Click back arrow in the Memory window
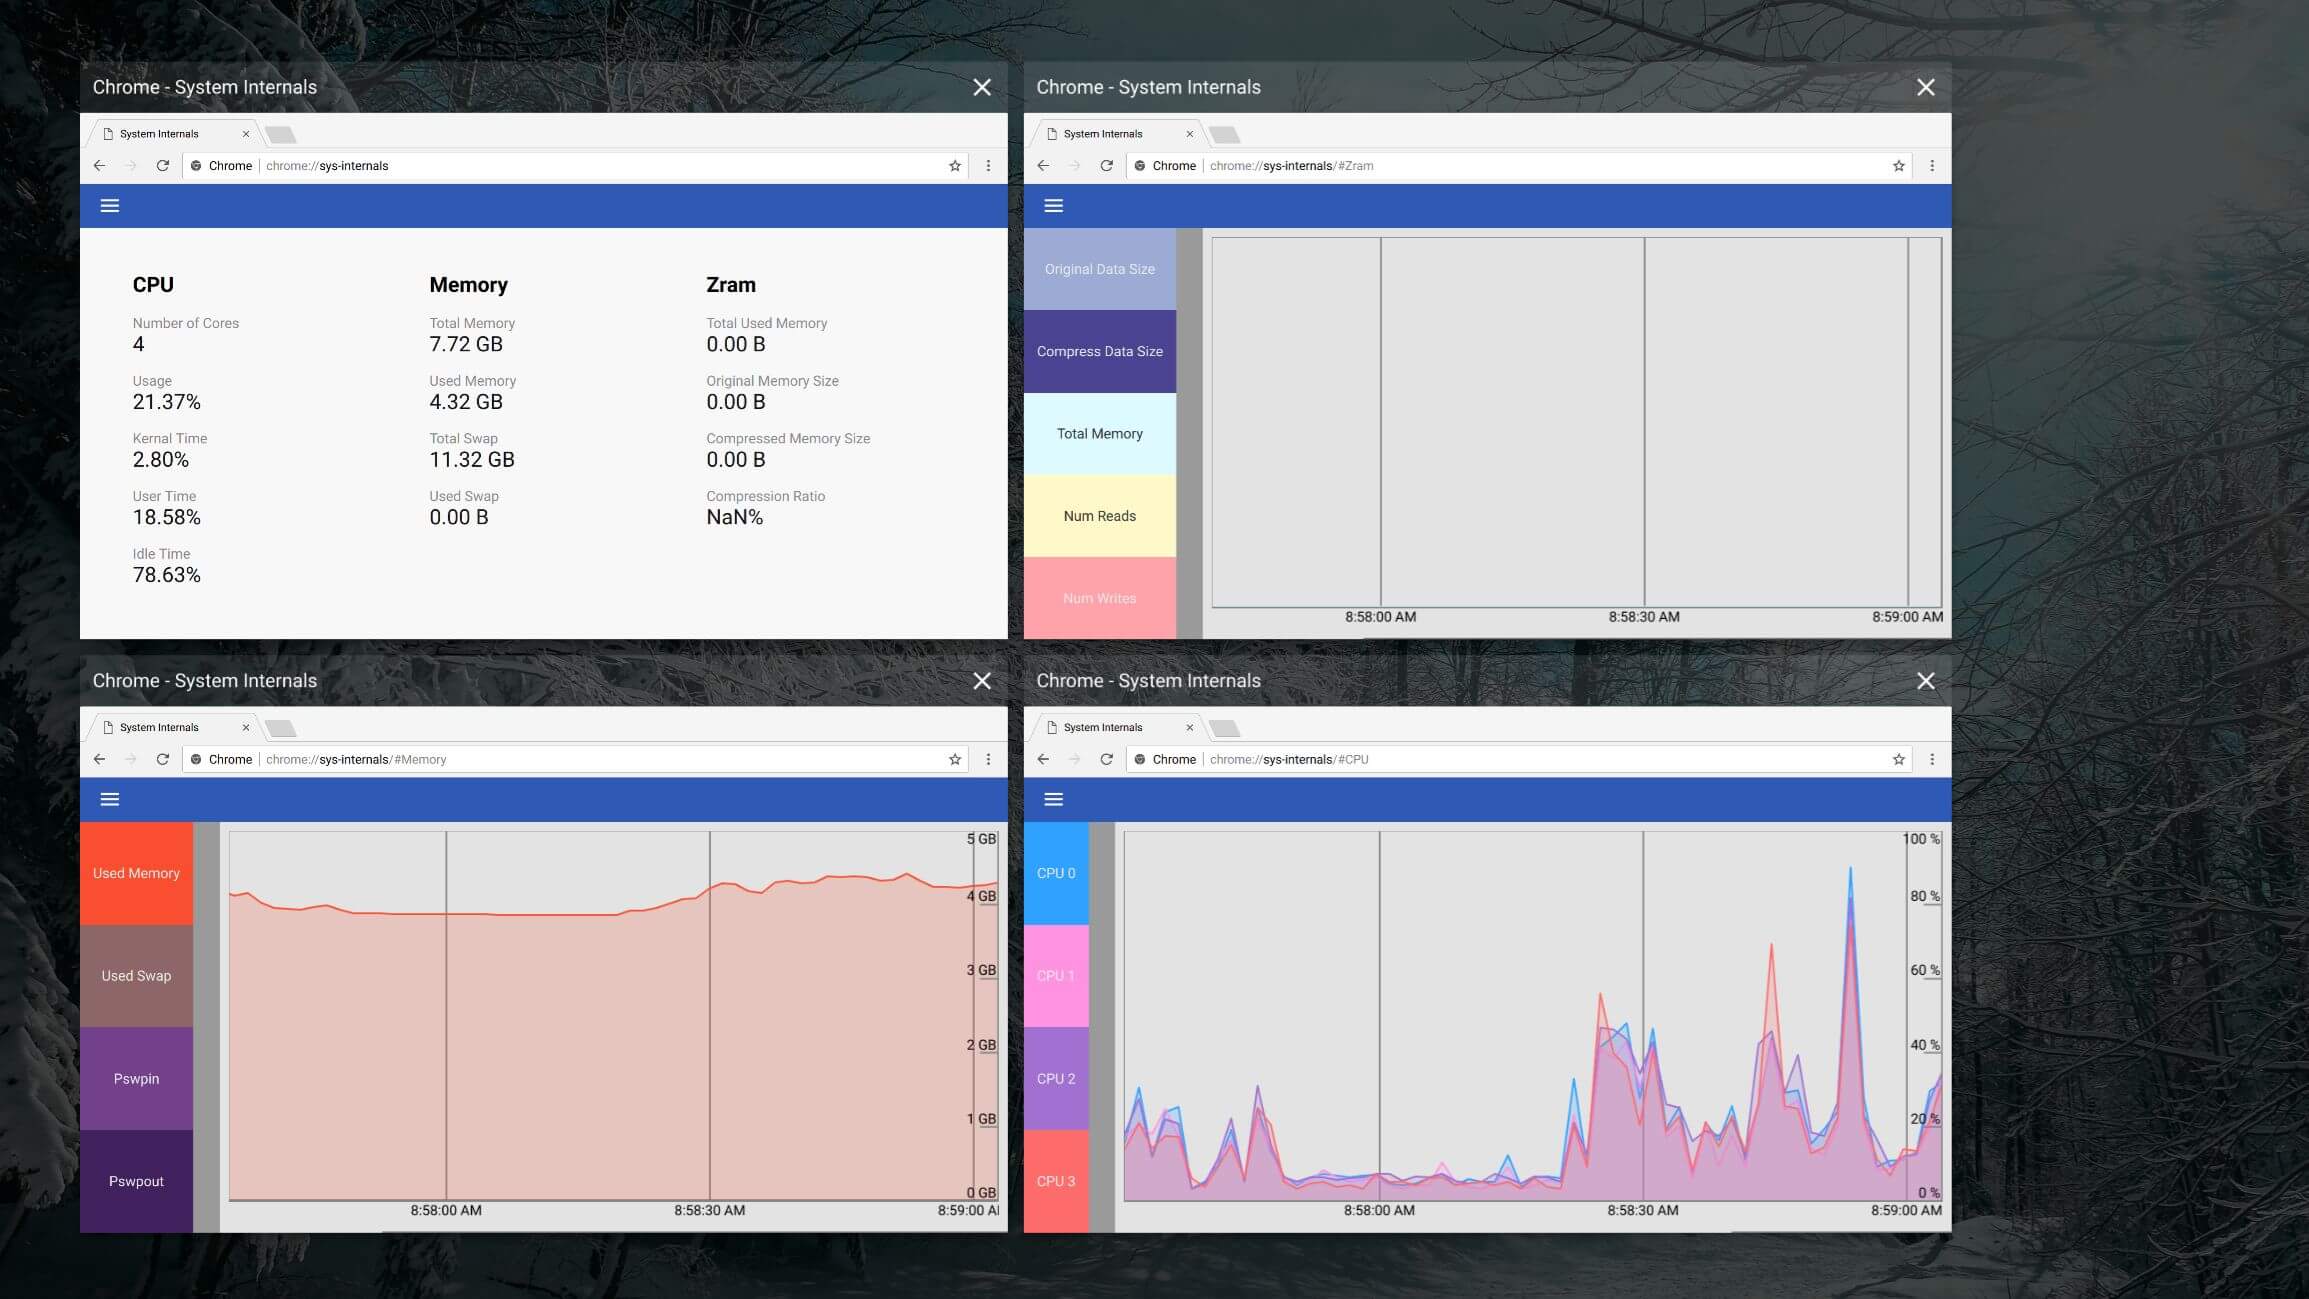This screenshot has width=2309, height=1299. (x=99, y=760)
